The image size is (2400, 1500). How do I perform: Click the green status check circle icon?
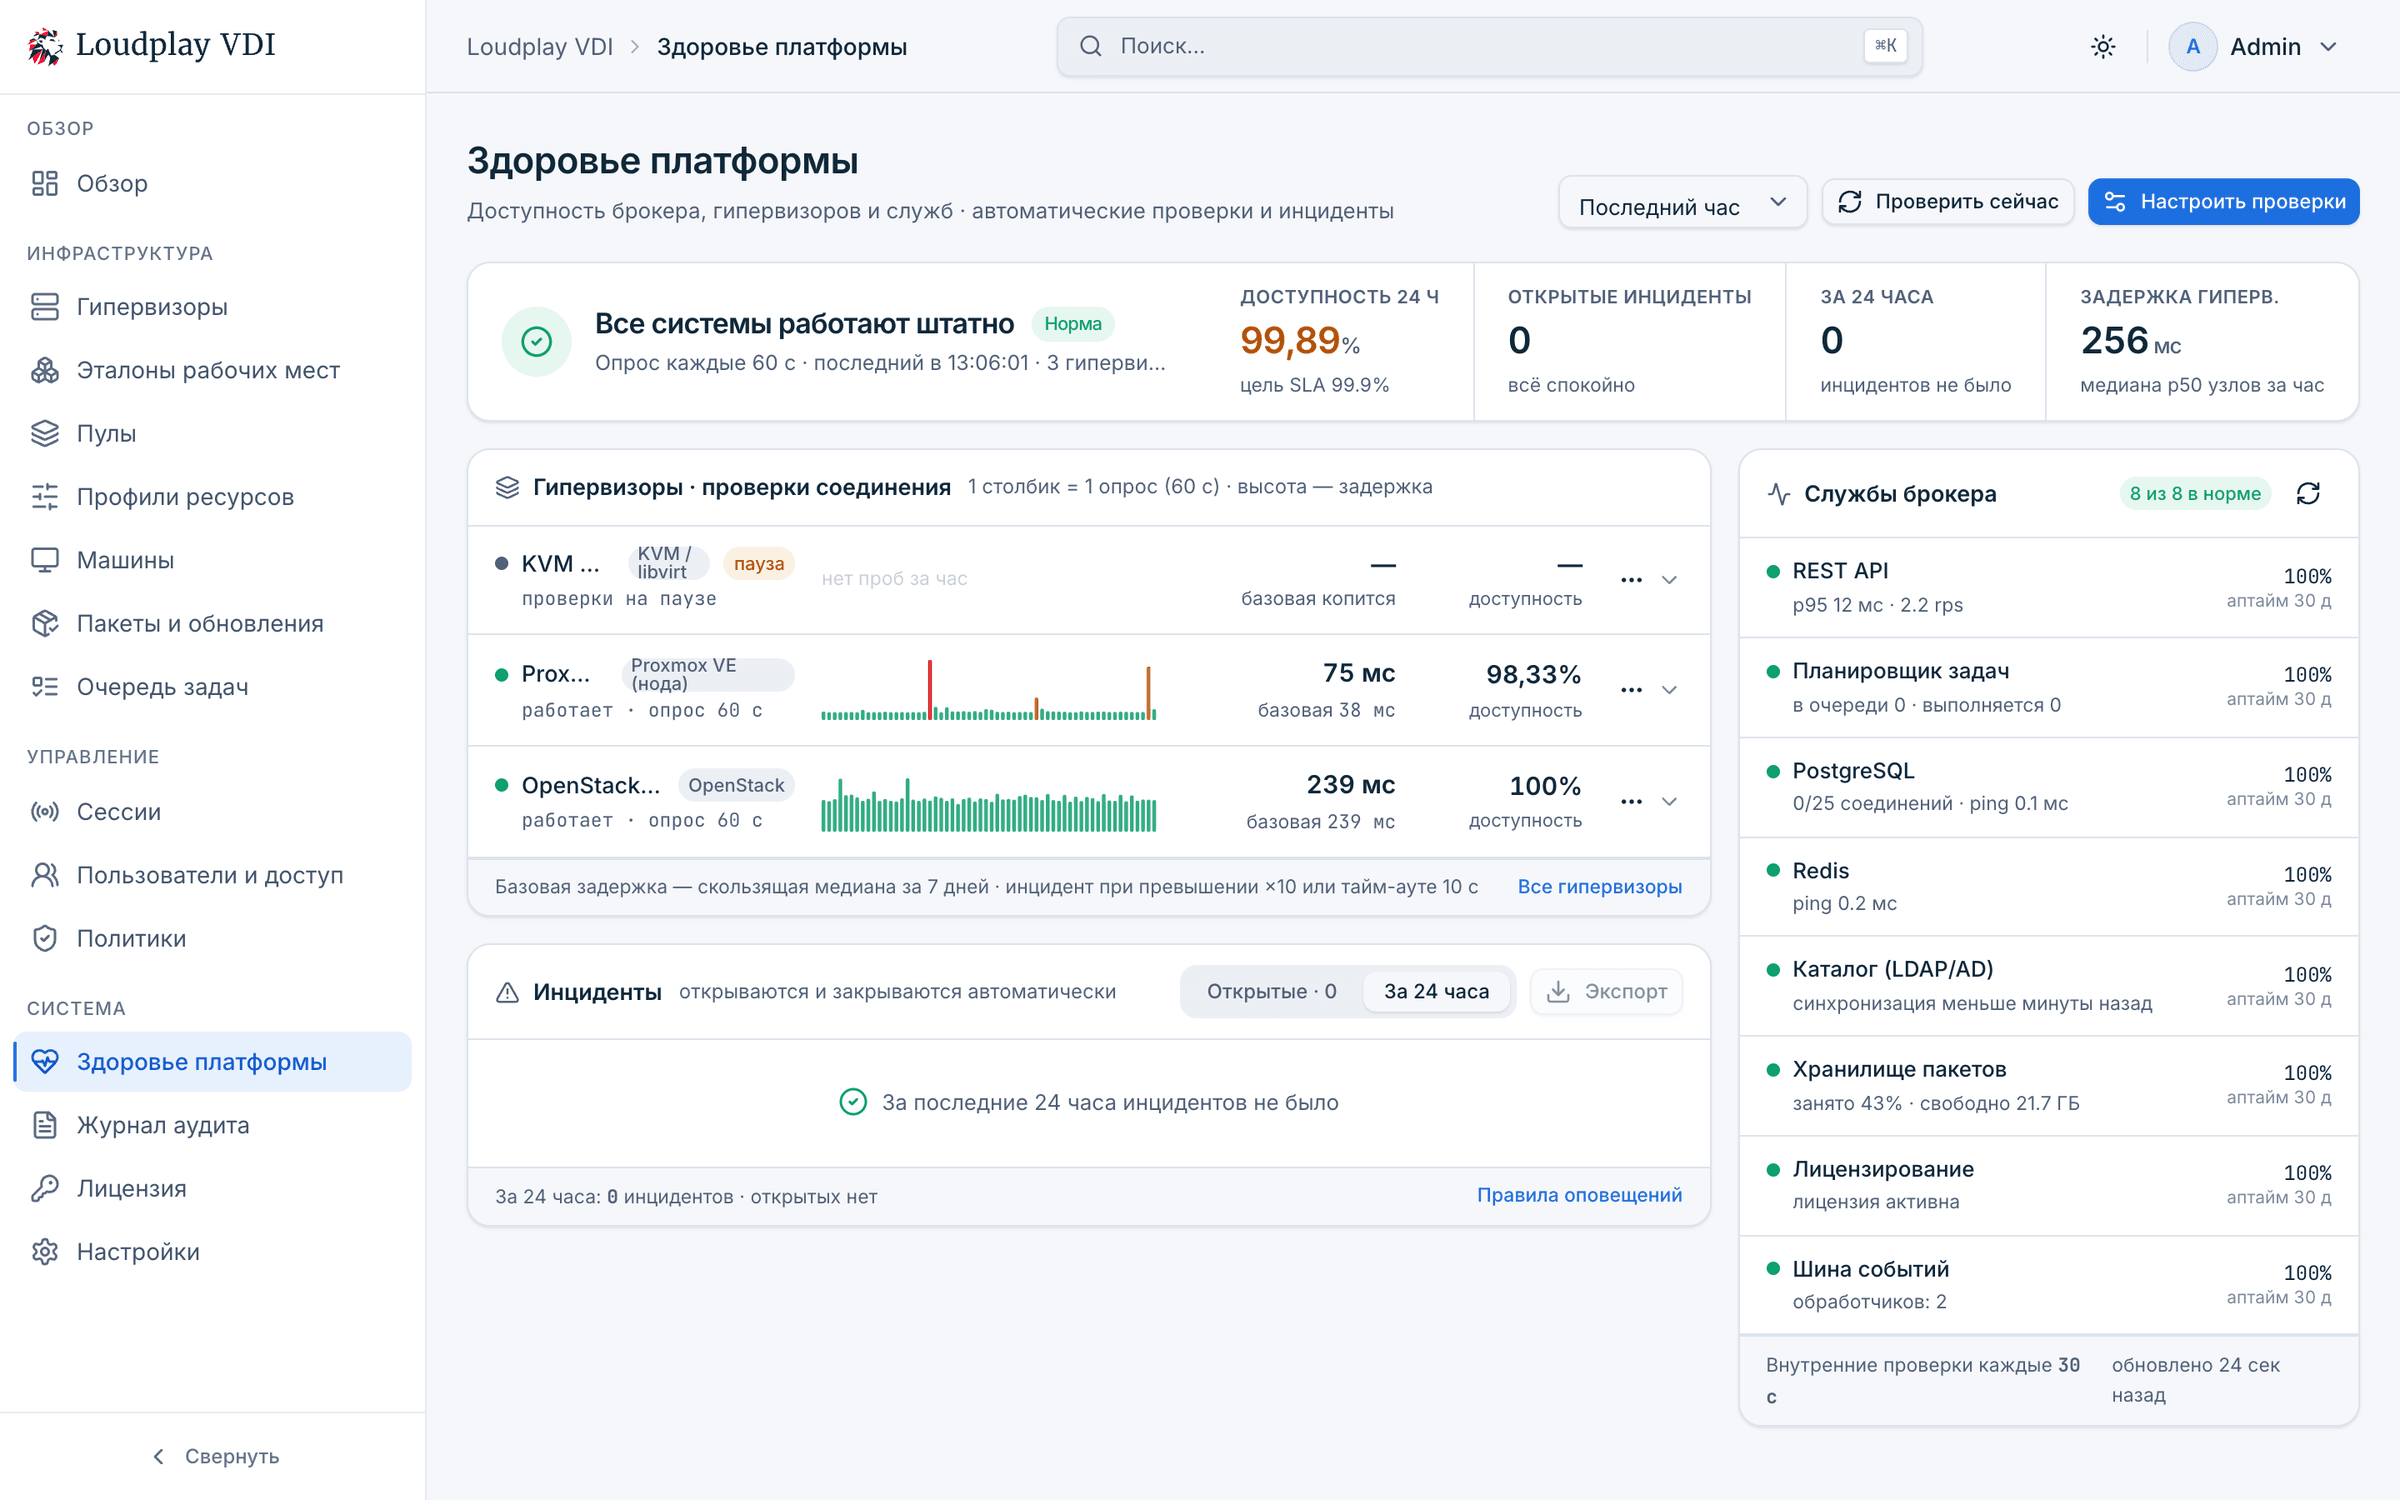tap(537, 342)
